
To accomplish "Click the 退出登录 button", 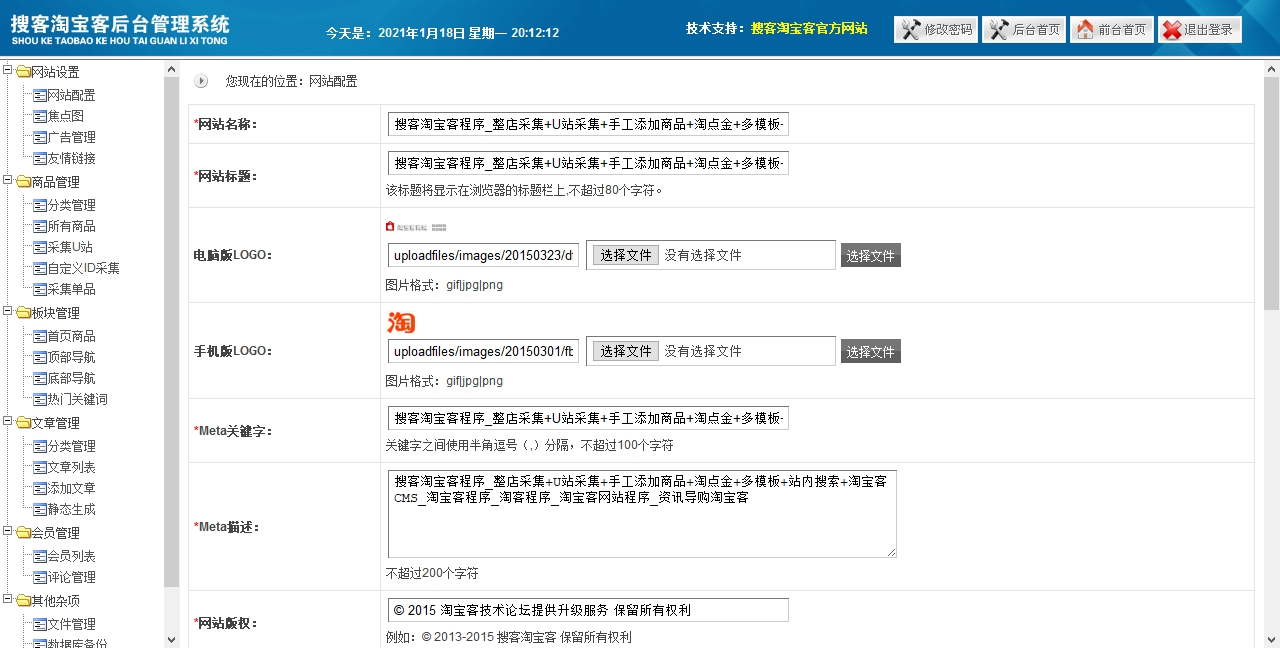I will [1199, 30].
